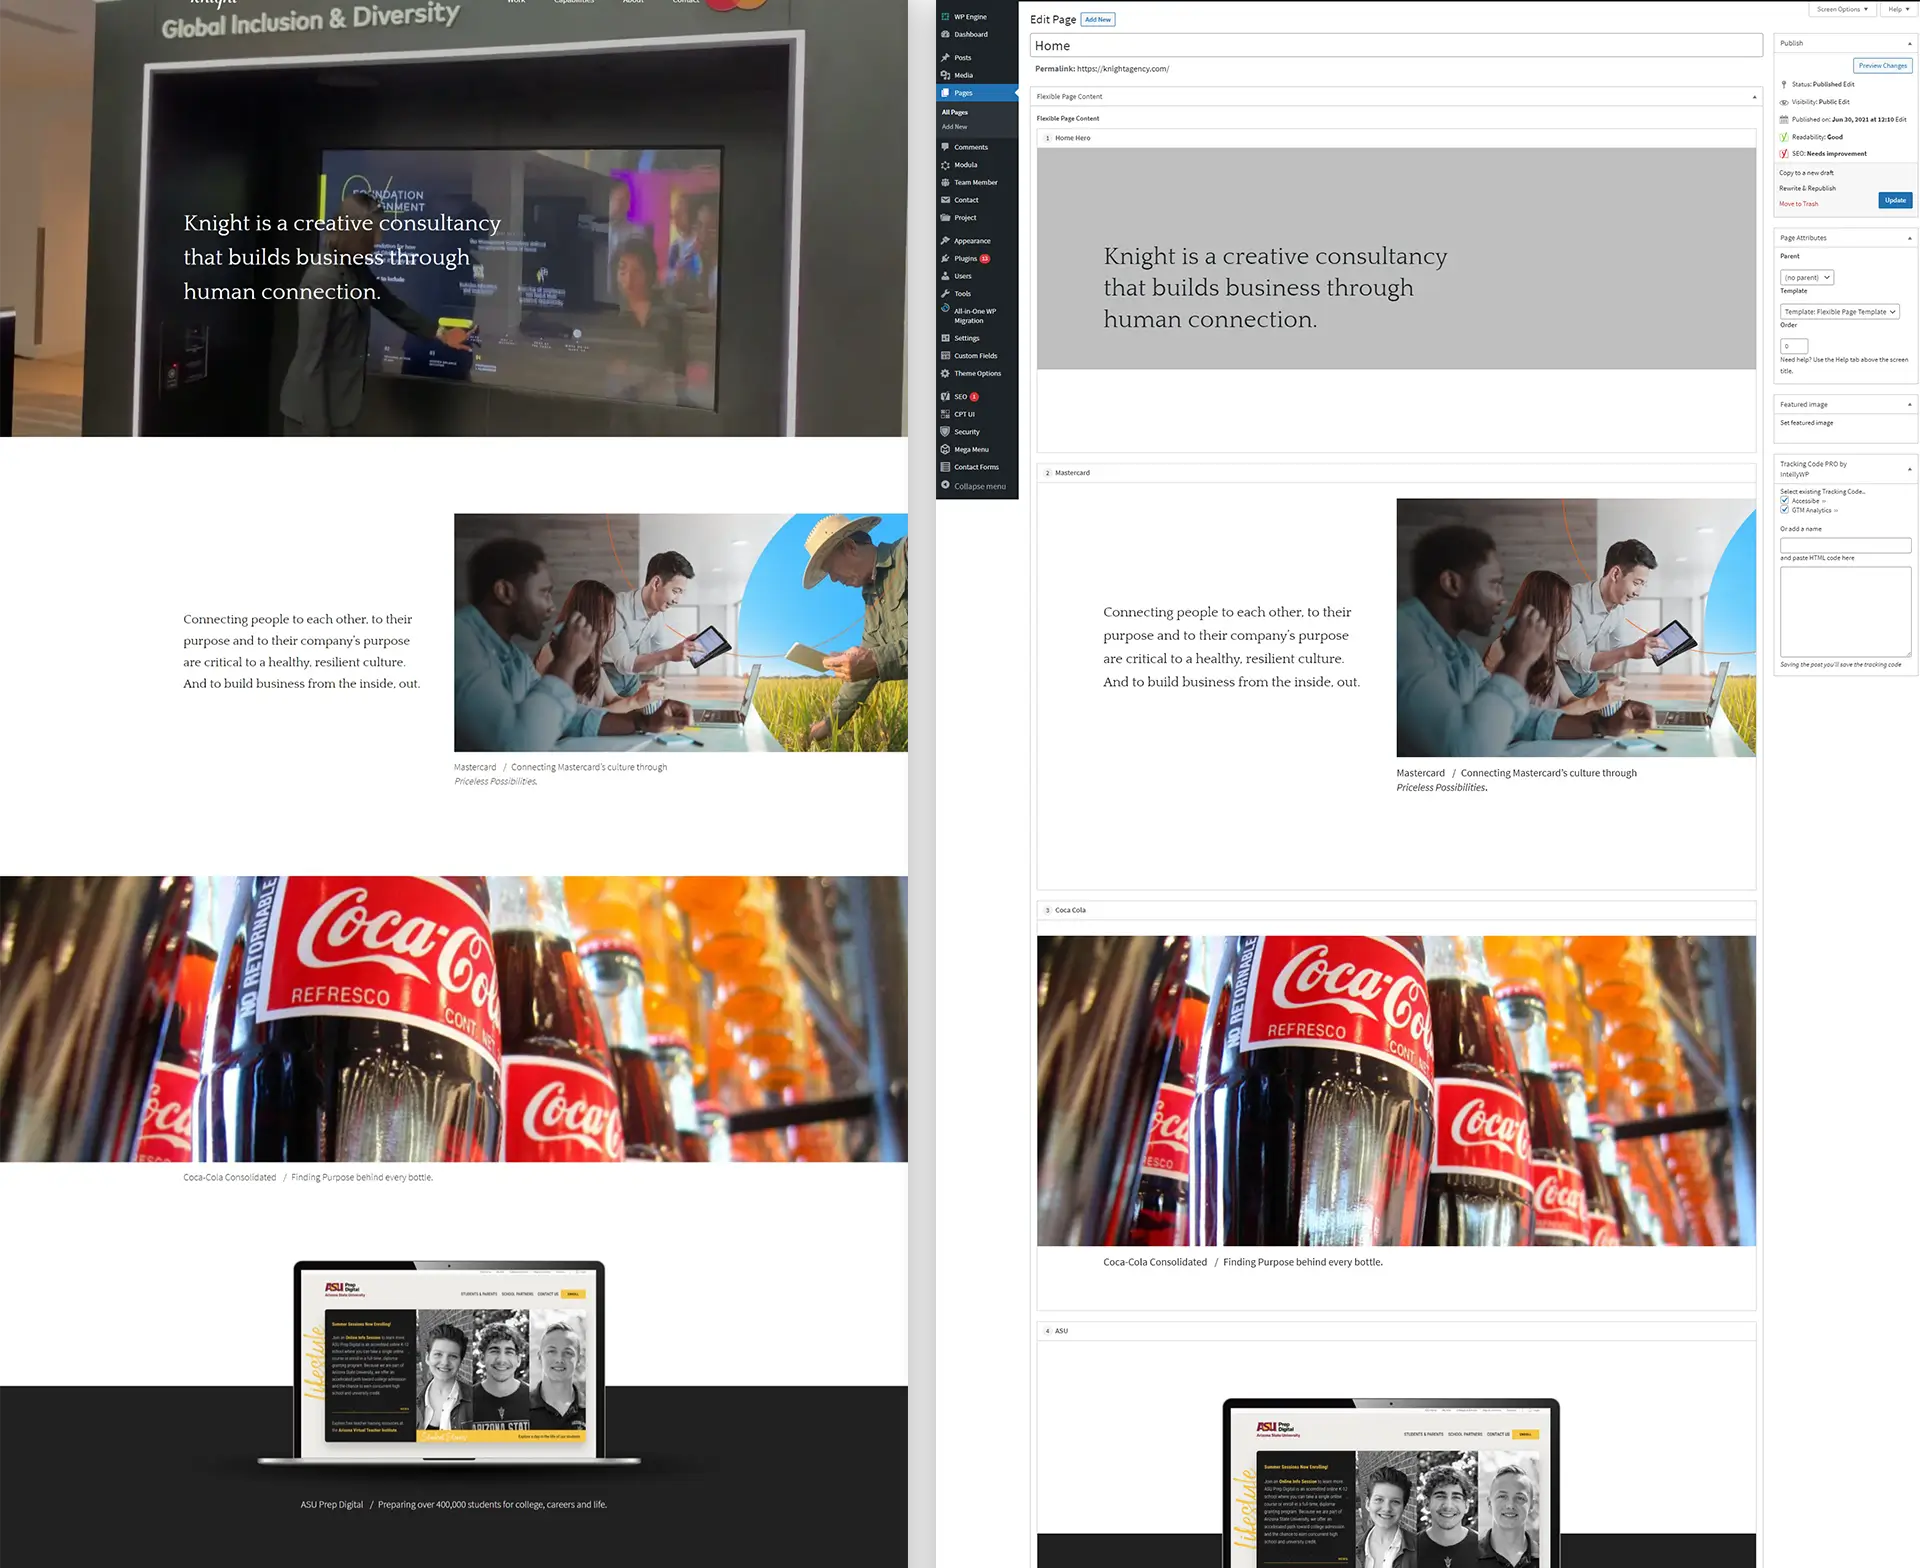Open WP Engine icon in sidebar
The image size is (1920, 1568).
(x=945, y=17)
